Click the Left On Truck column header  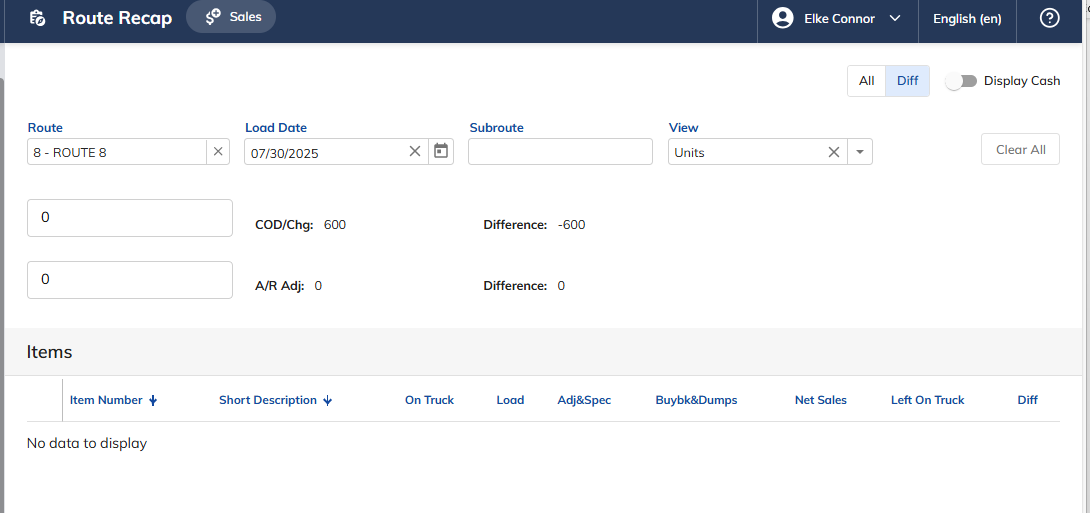tap(927, 400)
